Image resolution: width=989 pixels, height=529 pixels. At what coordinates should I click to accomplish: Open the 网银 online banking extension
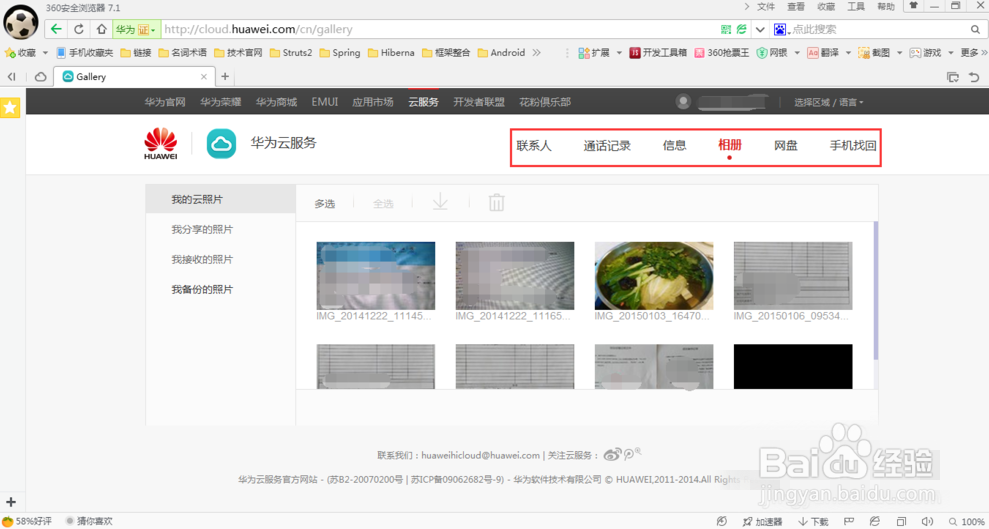[x=771, y=53]
